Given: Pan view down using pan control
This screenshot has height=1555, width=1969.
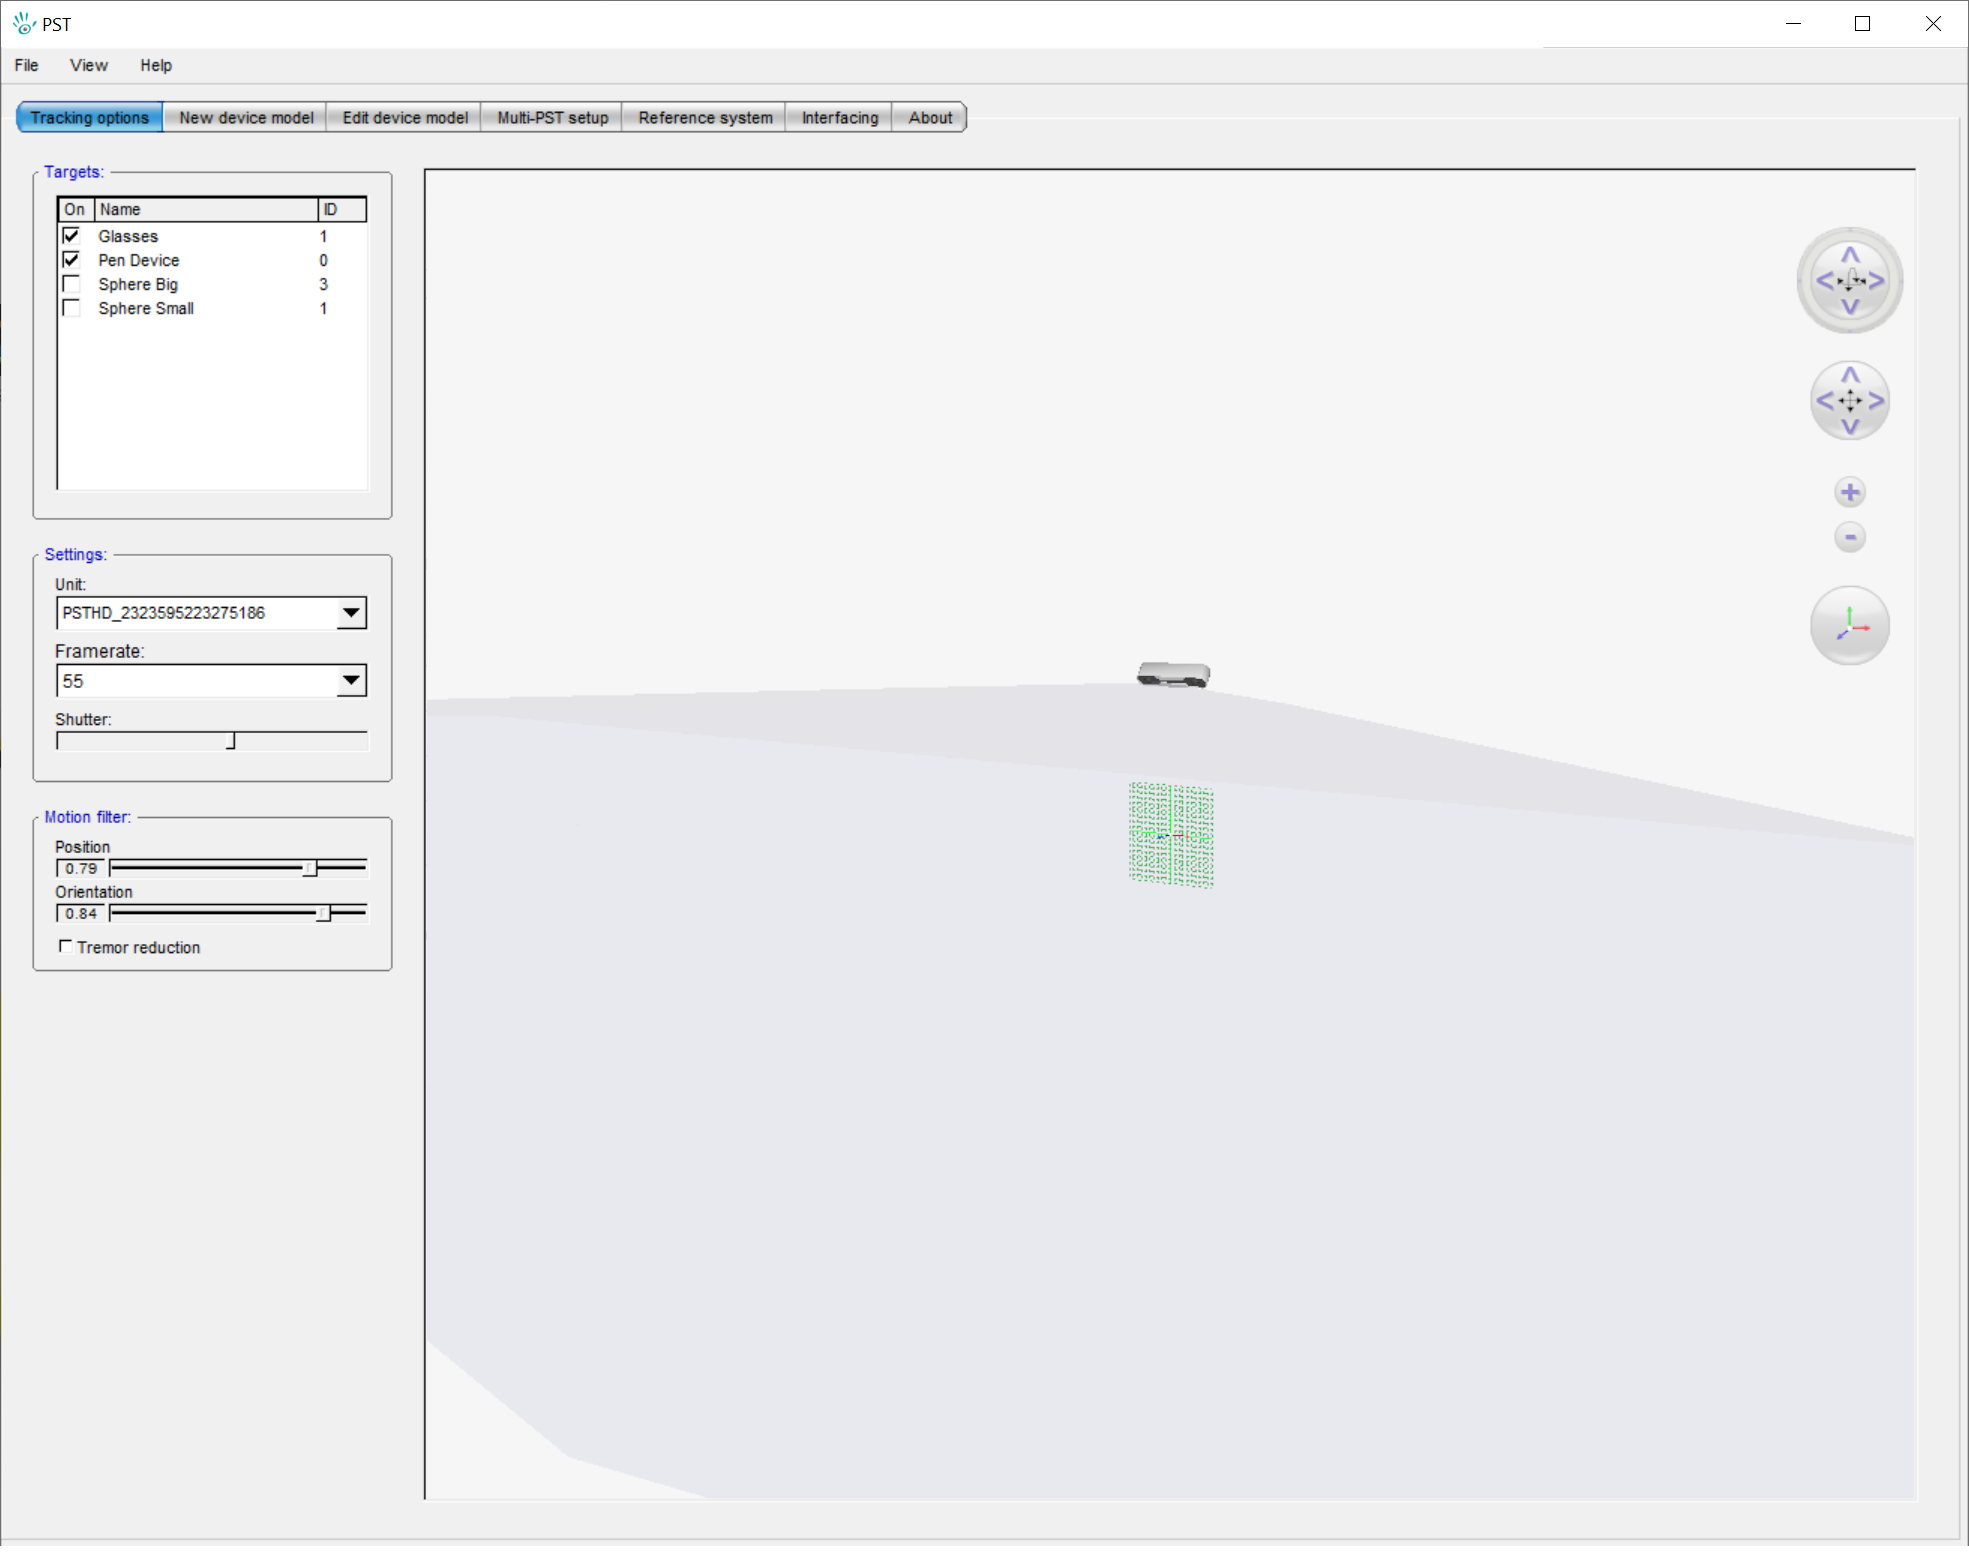Looking at the screenshot, I should point(1850,427).
